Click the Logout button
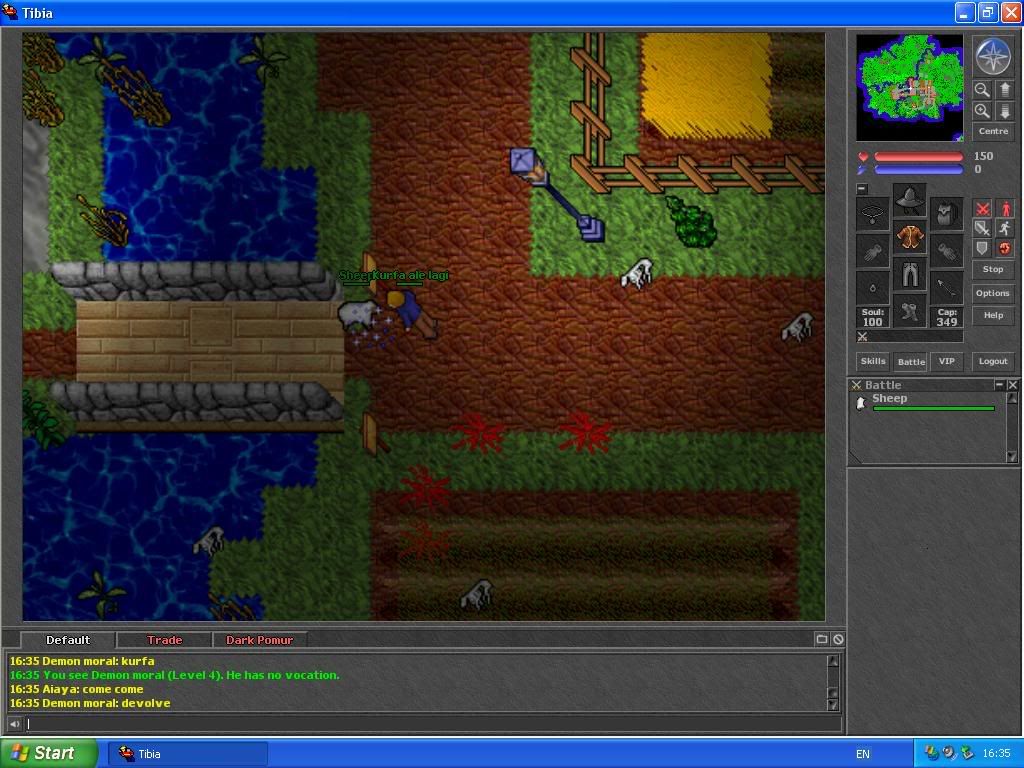The image size is (1024, 768). point(993,361)
